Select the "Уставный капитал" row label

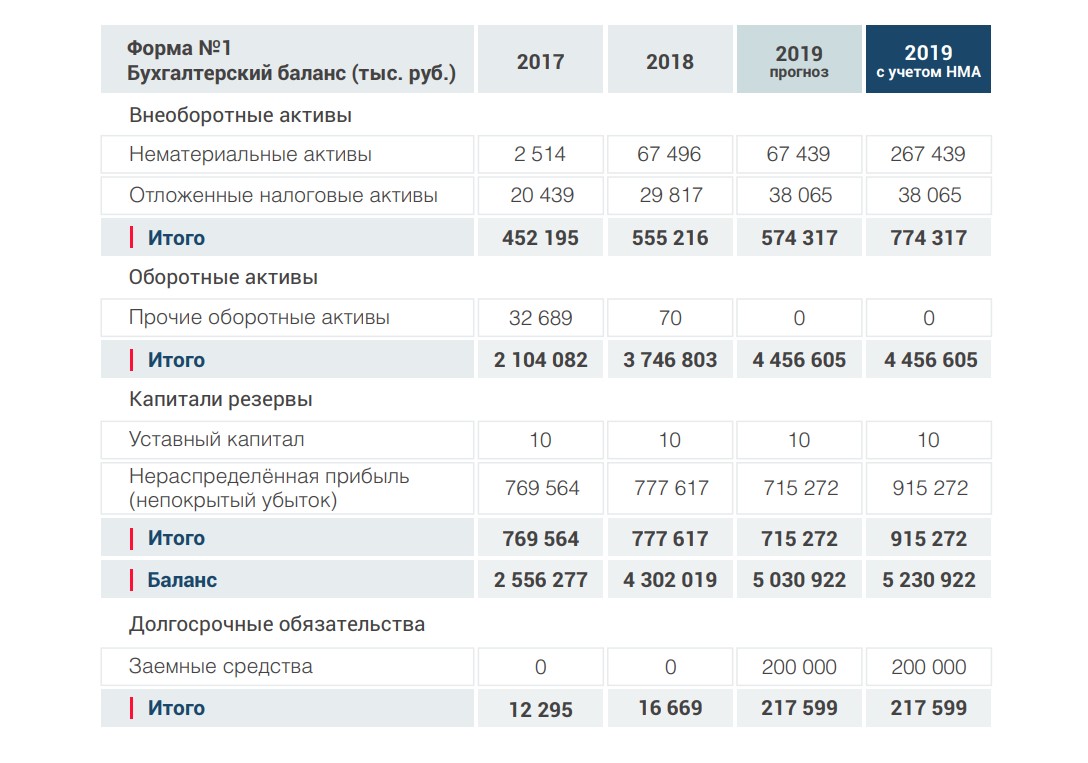coord(216,440)
